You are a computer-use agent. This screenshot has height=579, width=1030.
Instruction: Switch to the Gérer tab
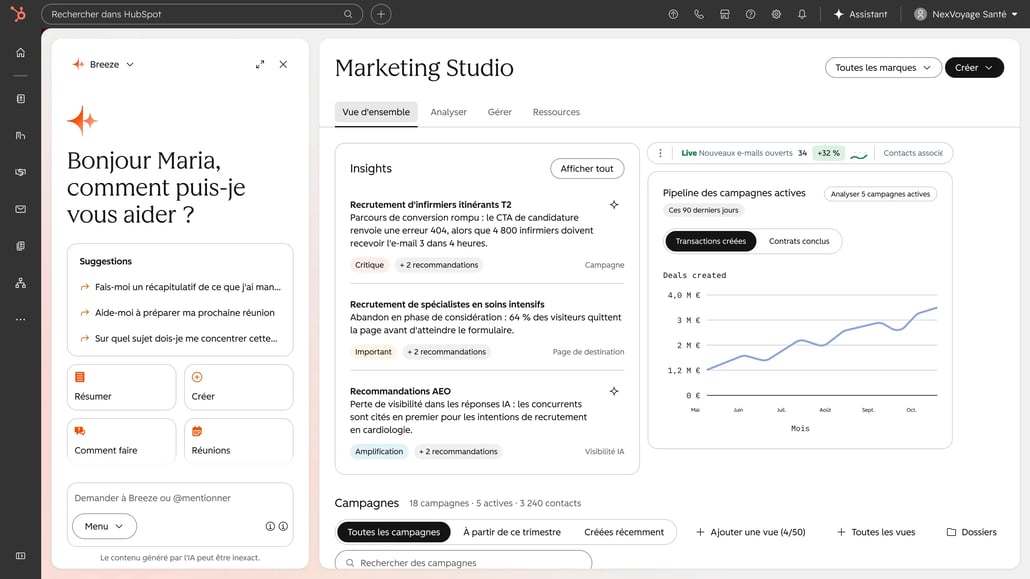pyautogui.click(x=499, y=112)
